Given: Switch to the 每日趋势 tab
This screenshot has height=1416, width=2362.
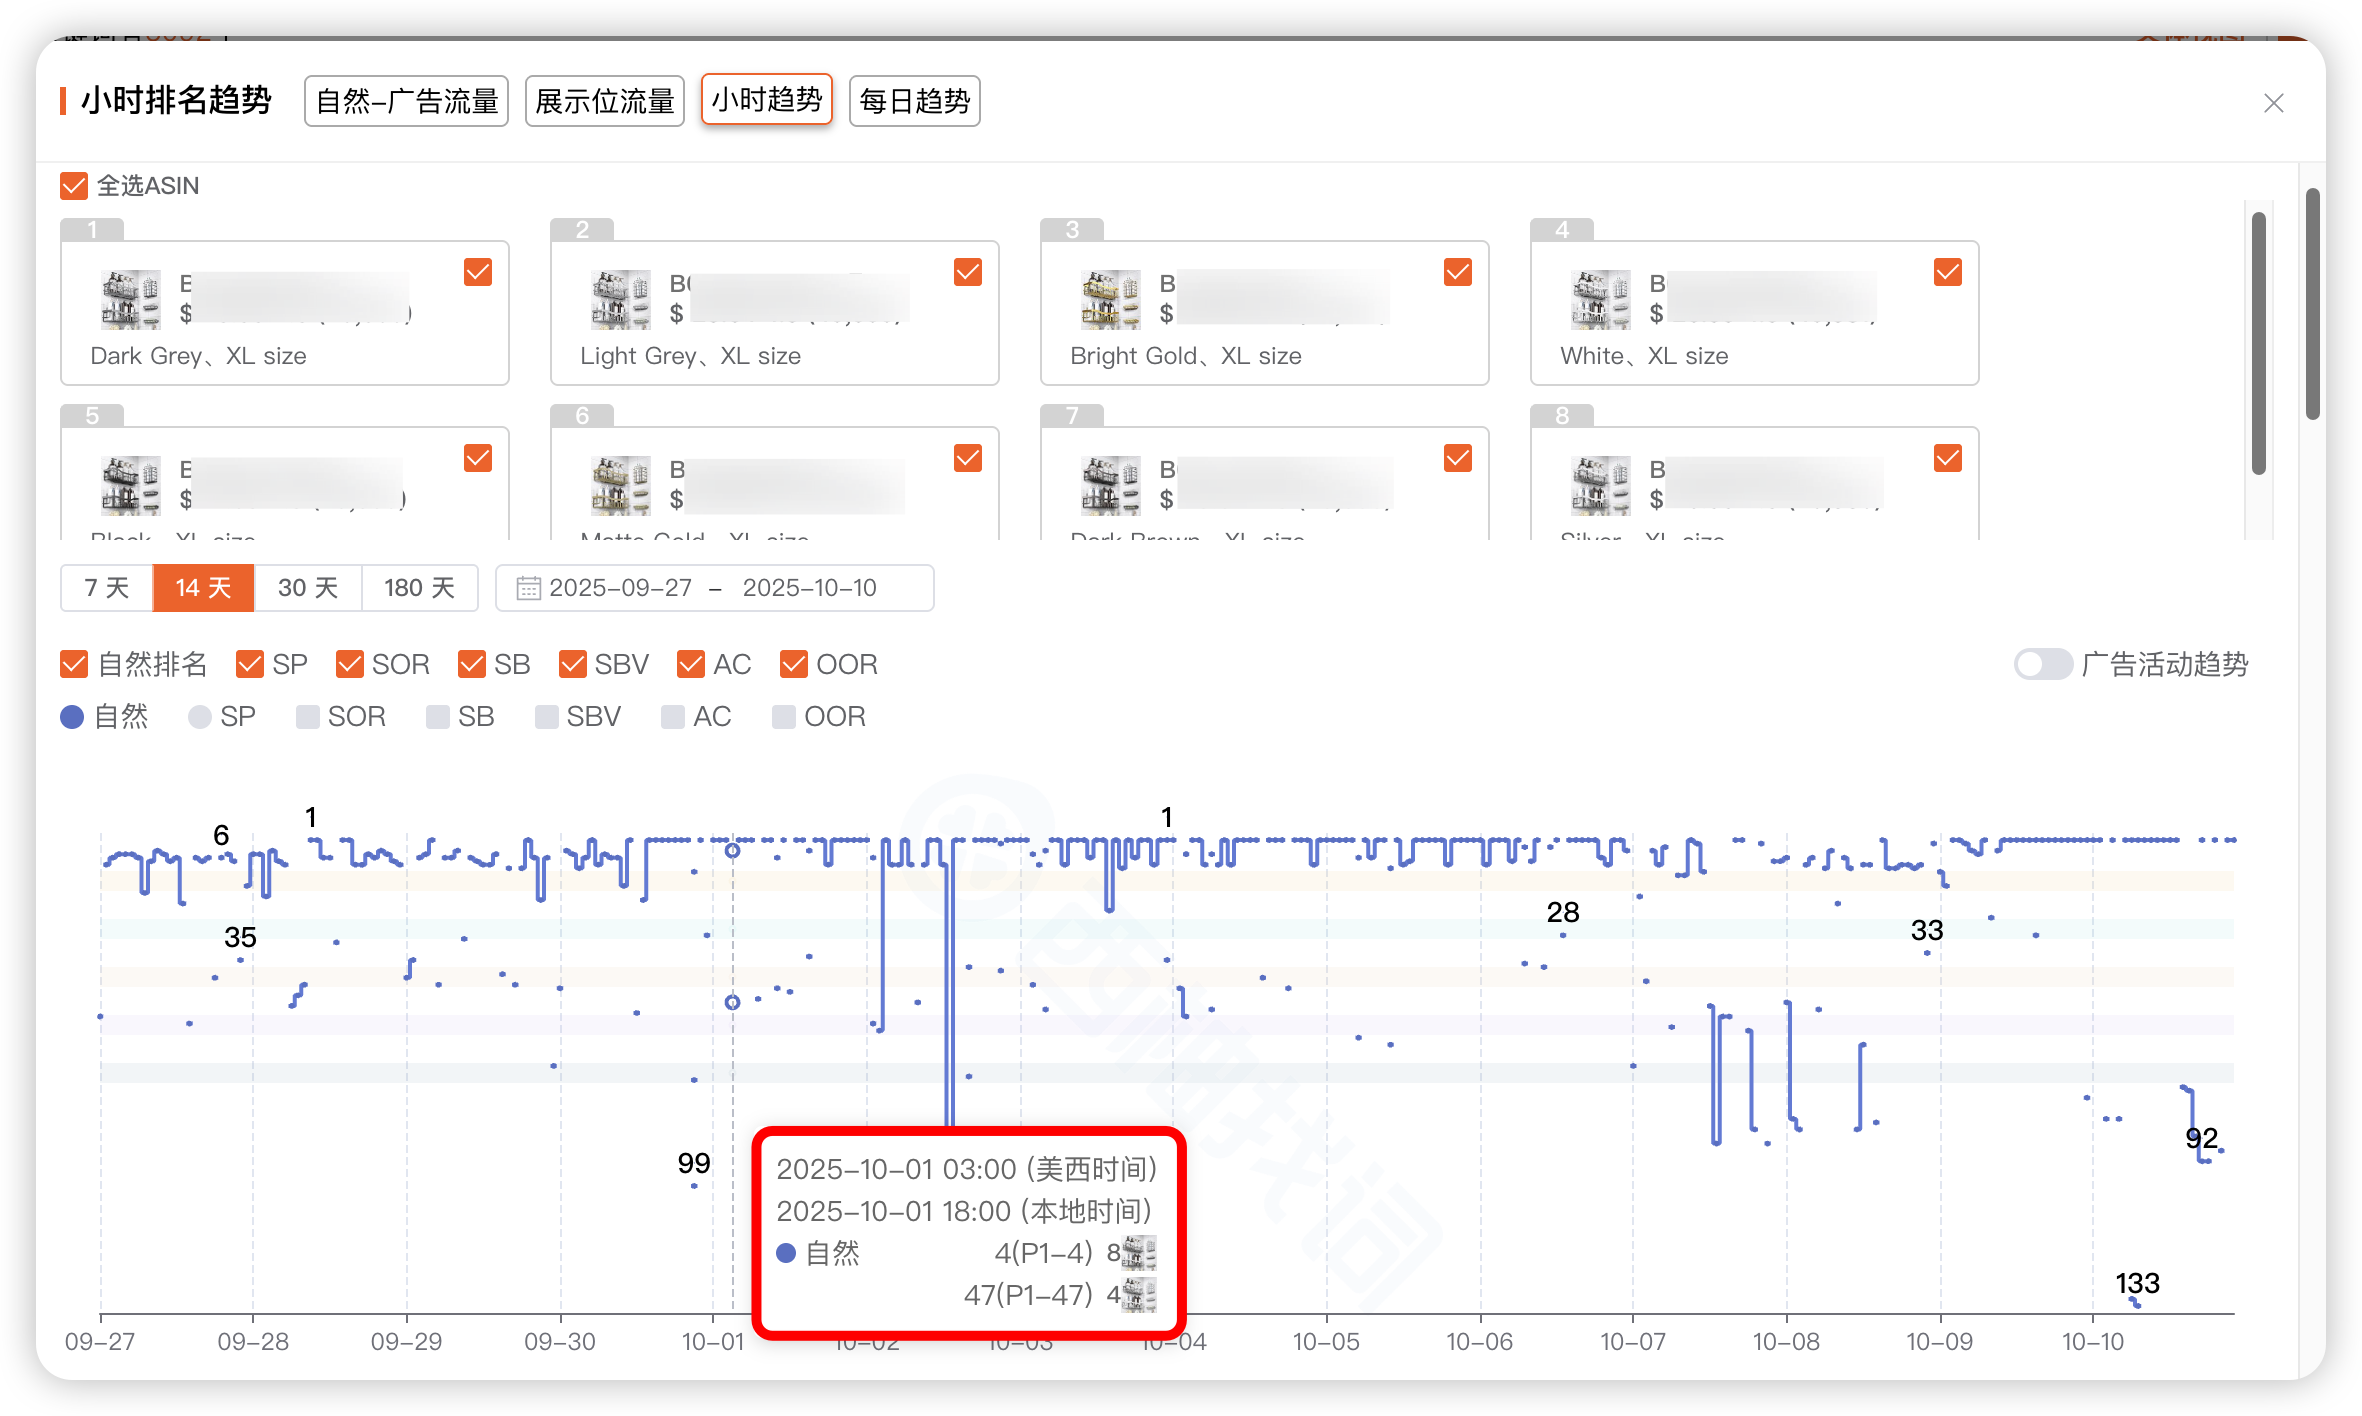Looking at the screenshot, I should point(914,101).
